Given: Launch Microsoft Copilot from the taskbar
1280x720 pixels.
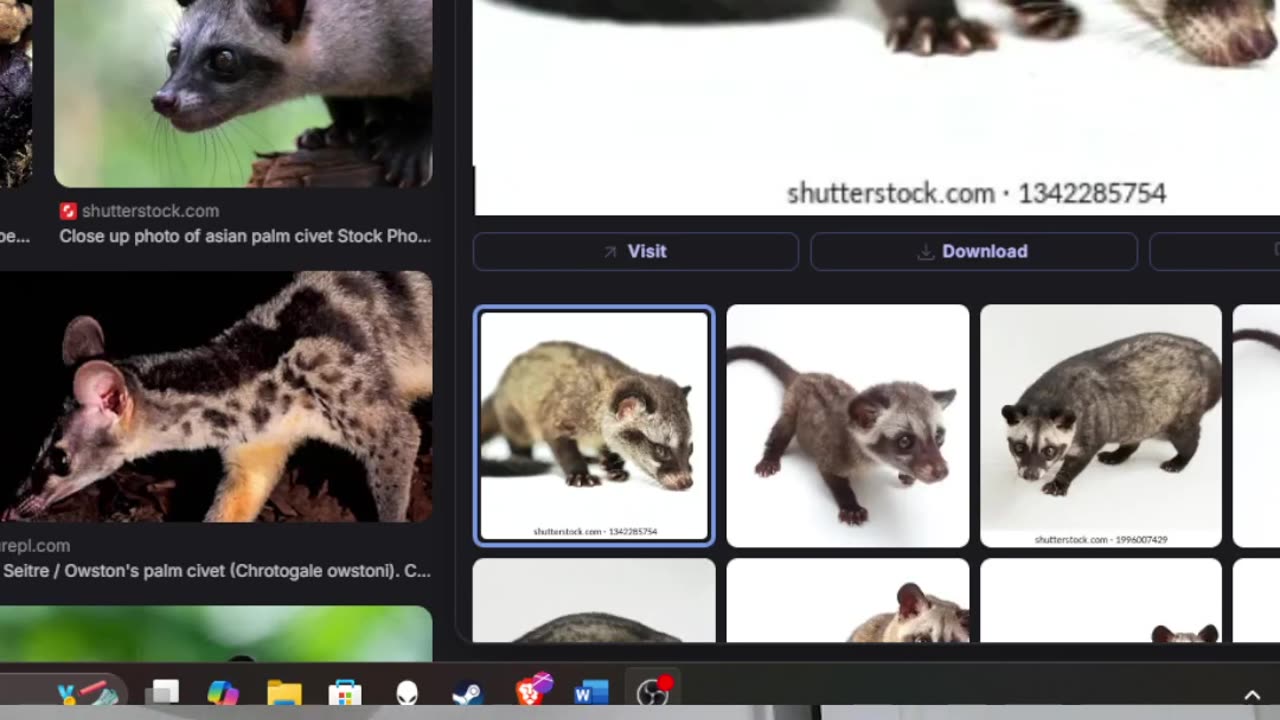Looking at the screenshot, I should (223, 692).
